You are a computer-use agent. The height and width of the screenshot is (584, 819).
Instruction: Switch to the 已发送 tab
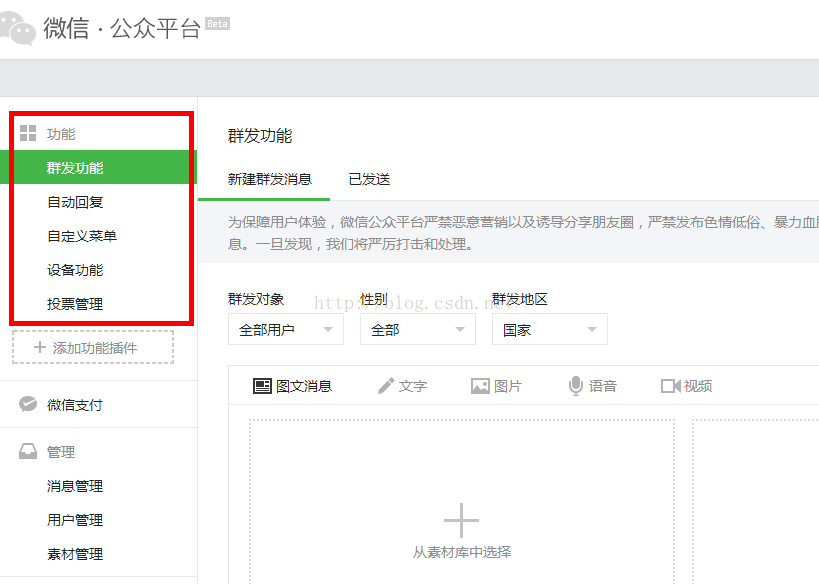(369, 179)
